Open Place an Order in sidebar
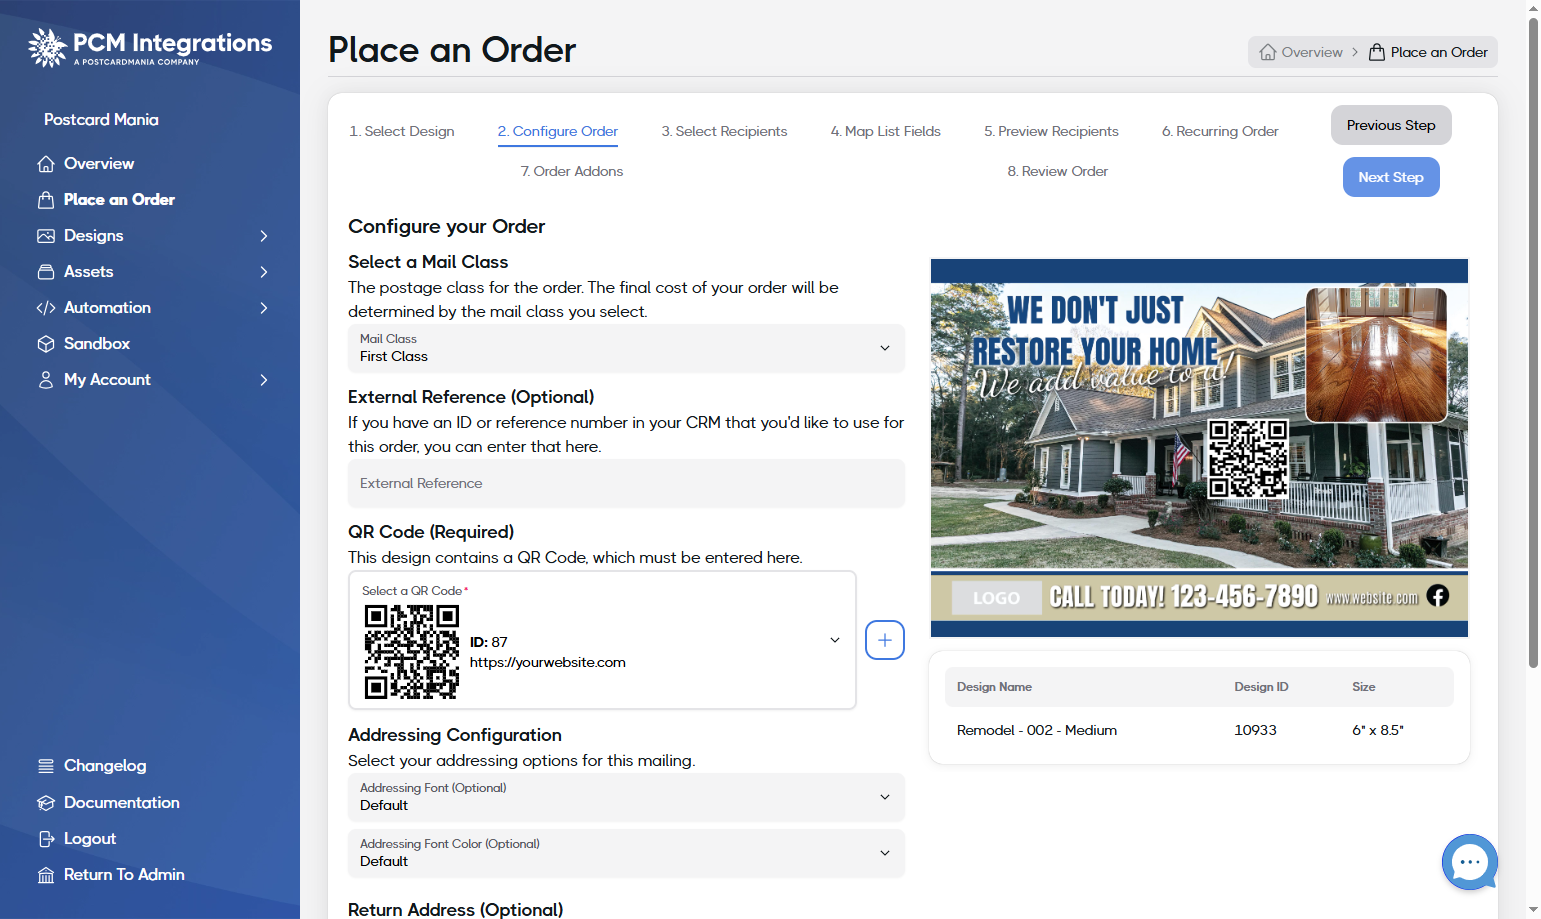1541x919 pixels. pyautogui.click(x=119, y=200)
